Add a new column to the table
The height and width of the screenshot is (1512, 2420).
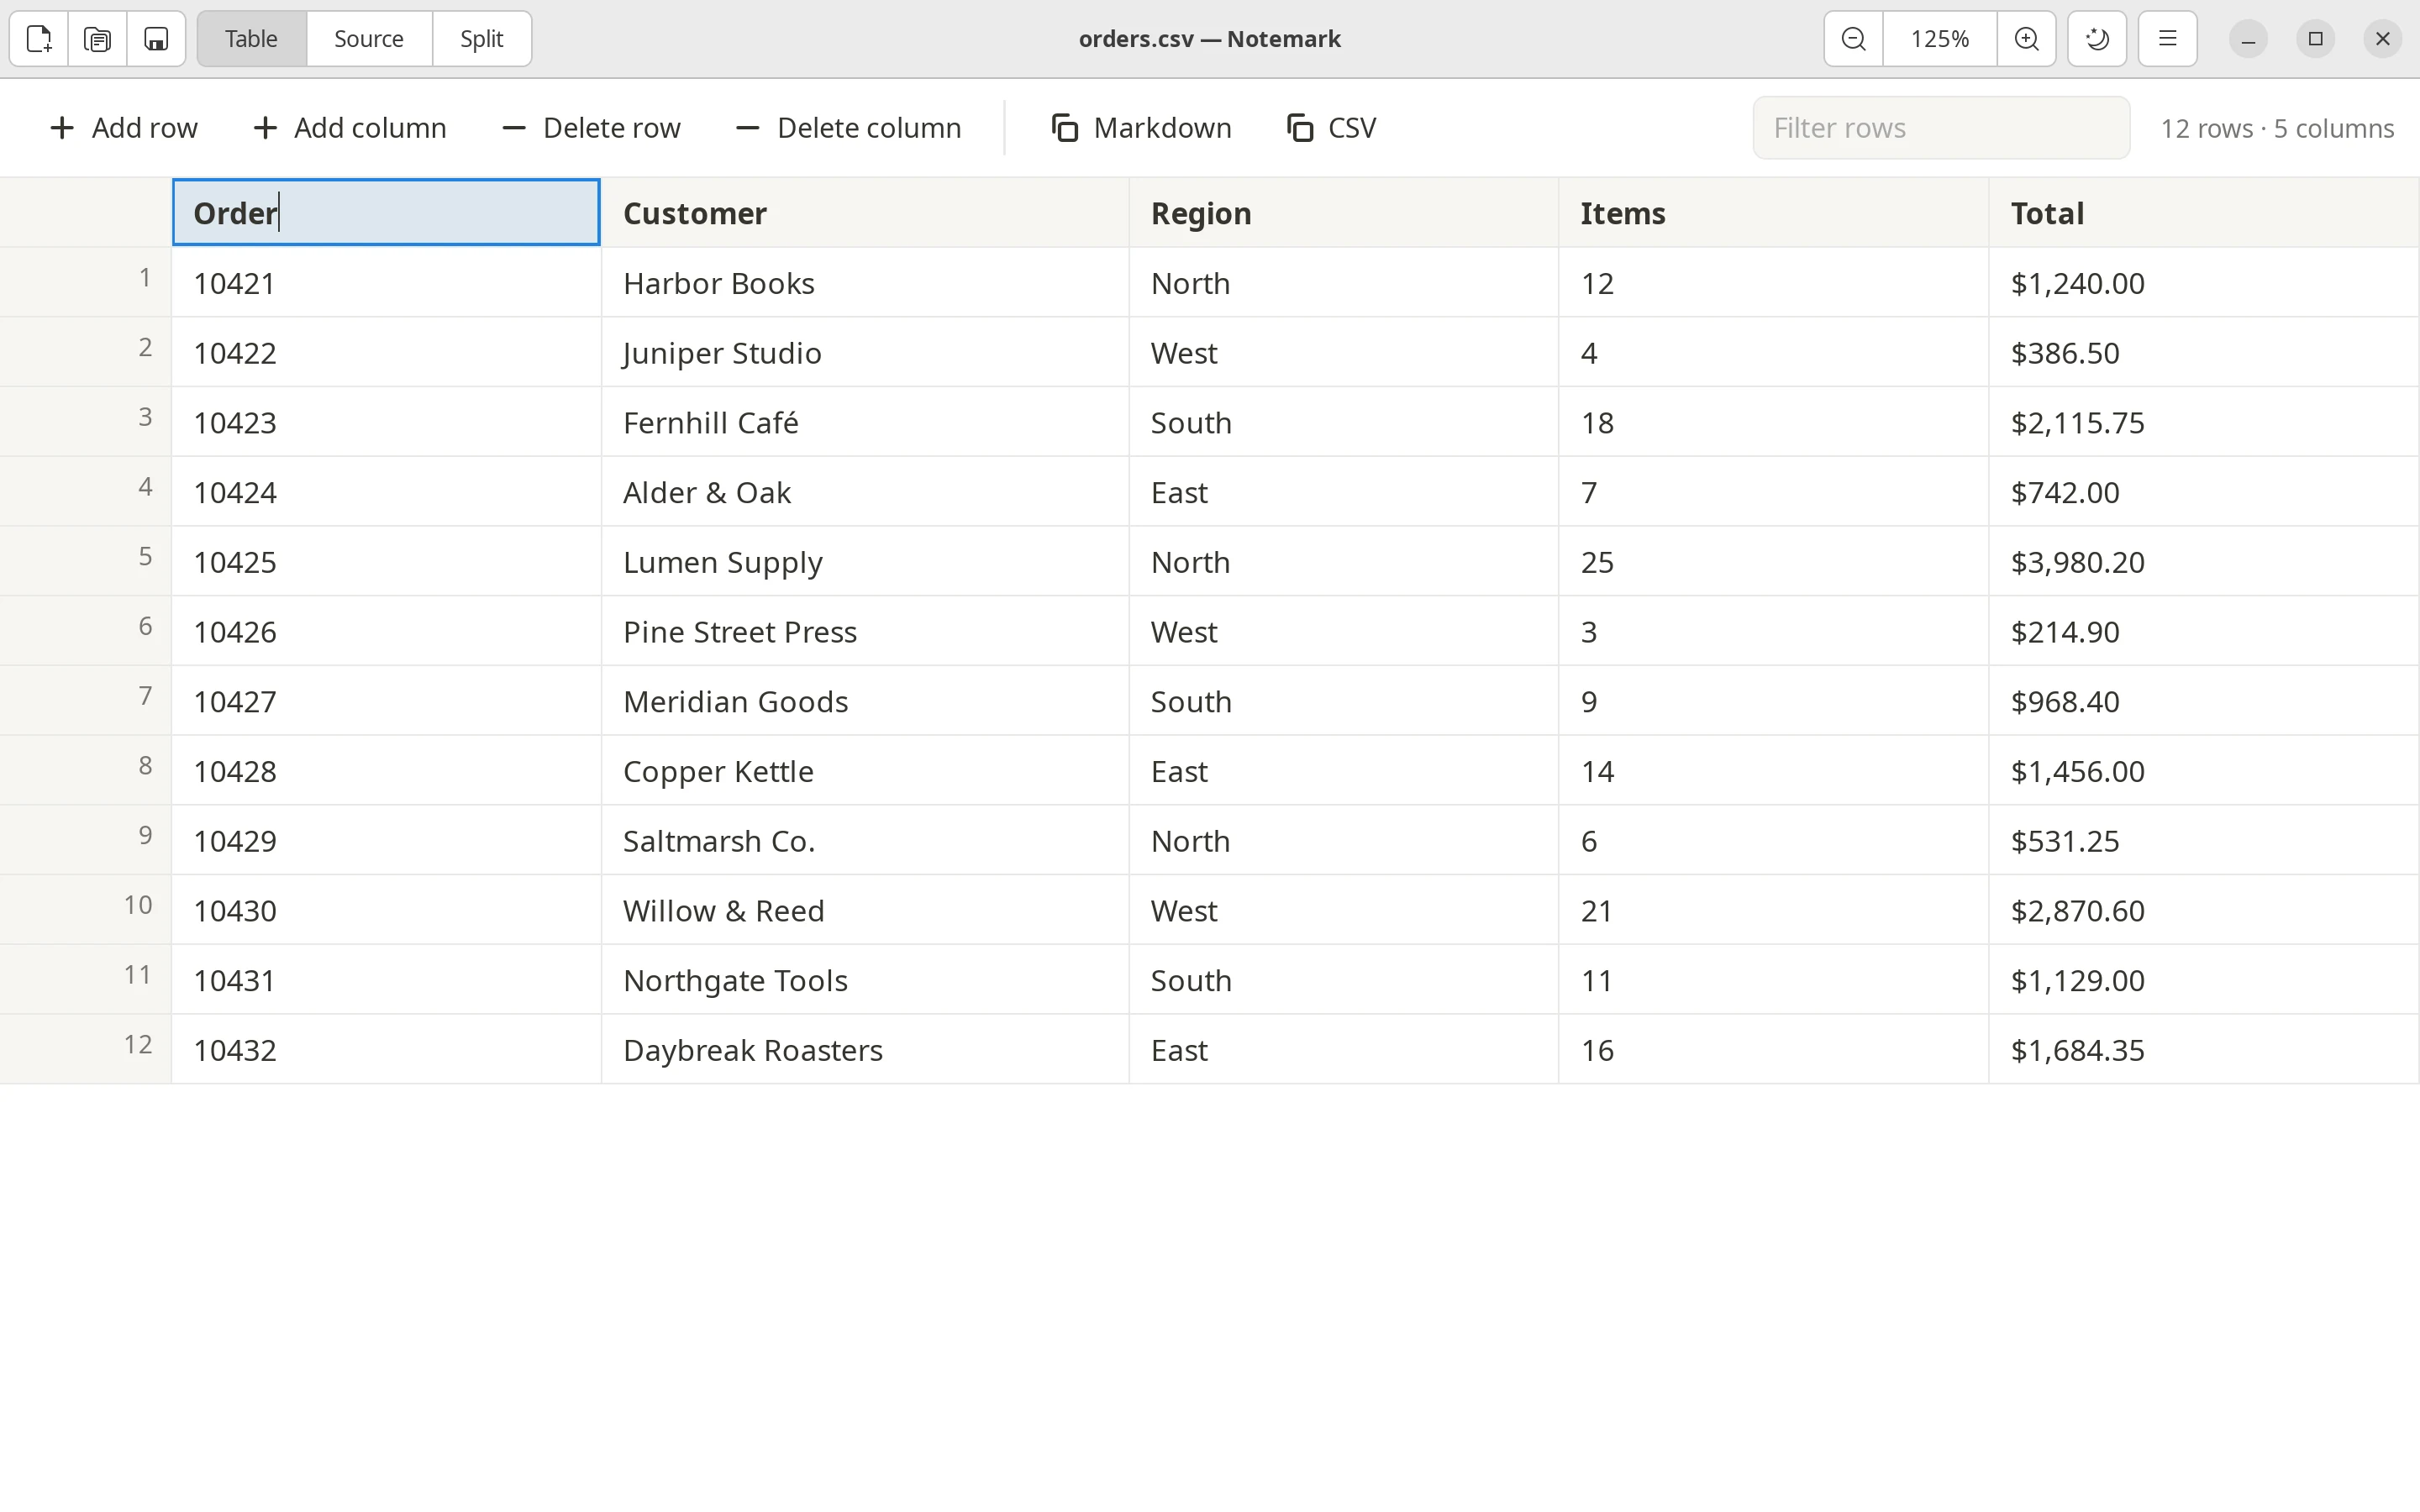click(x=350, y=128)
